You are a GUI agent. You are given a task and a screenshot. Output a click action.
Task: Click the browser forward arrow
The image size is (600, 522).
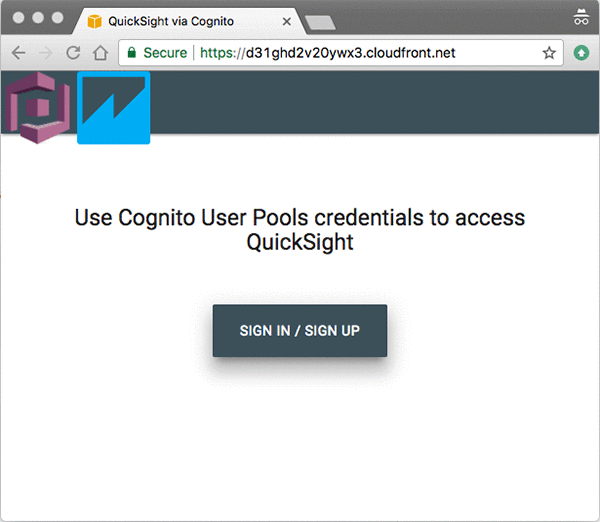click(46, 53)
